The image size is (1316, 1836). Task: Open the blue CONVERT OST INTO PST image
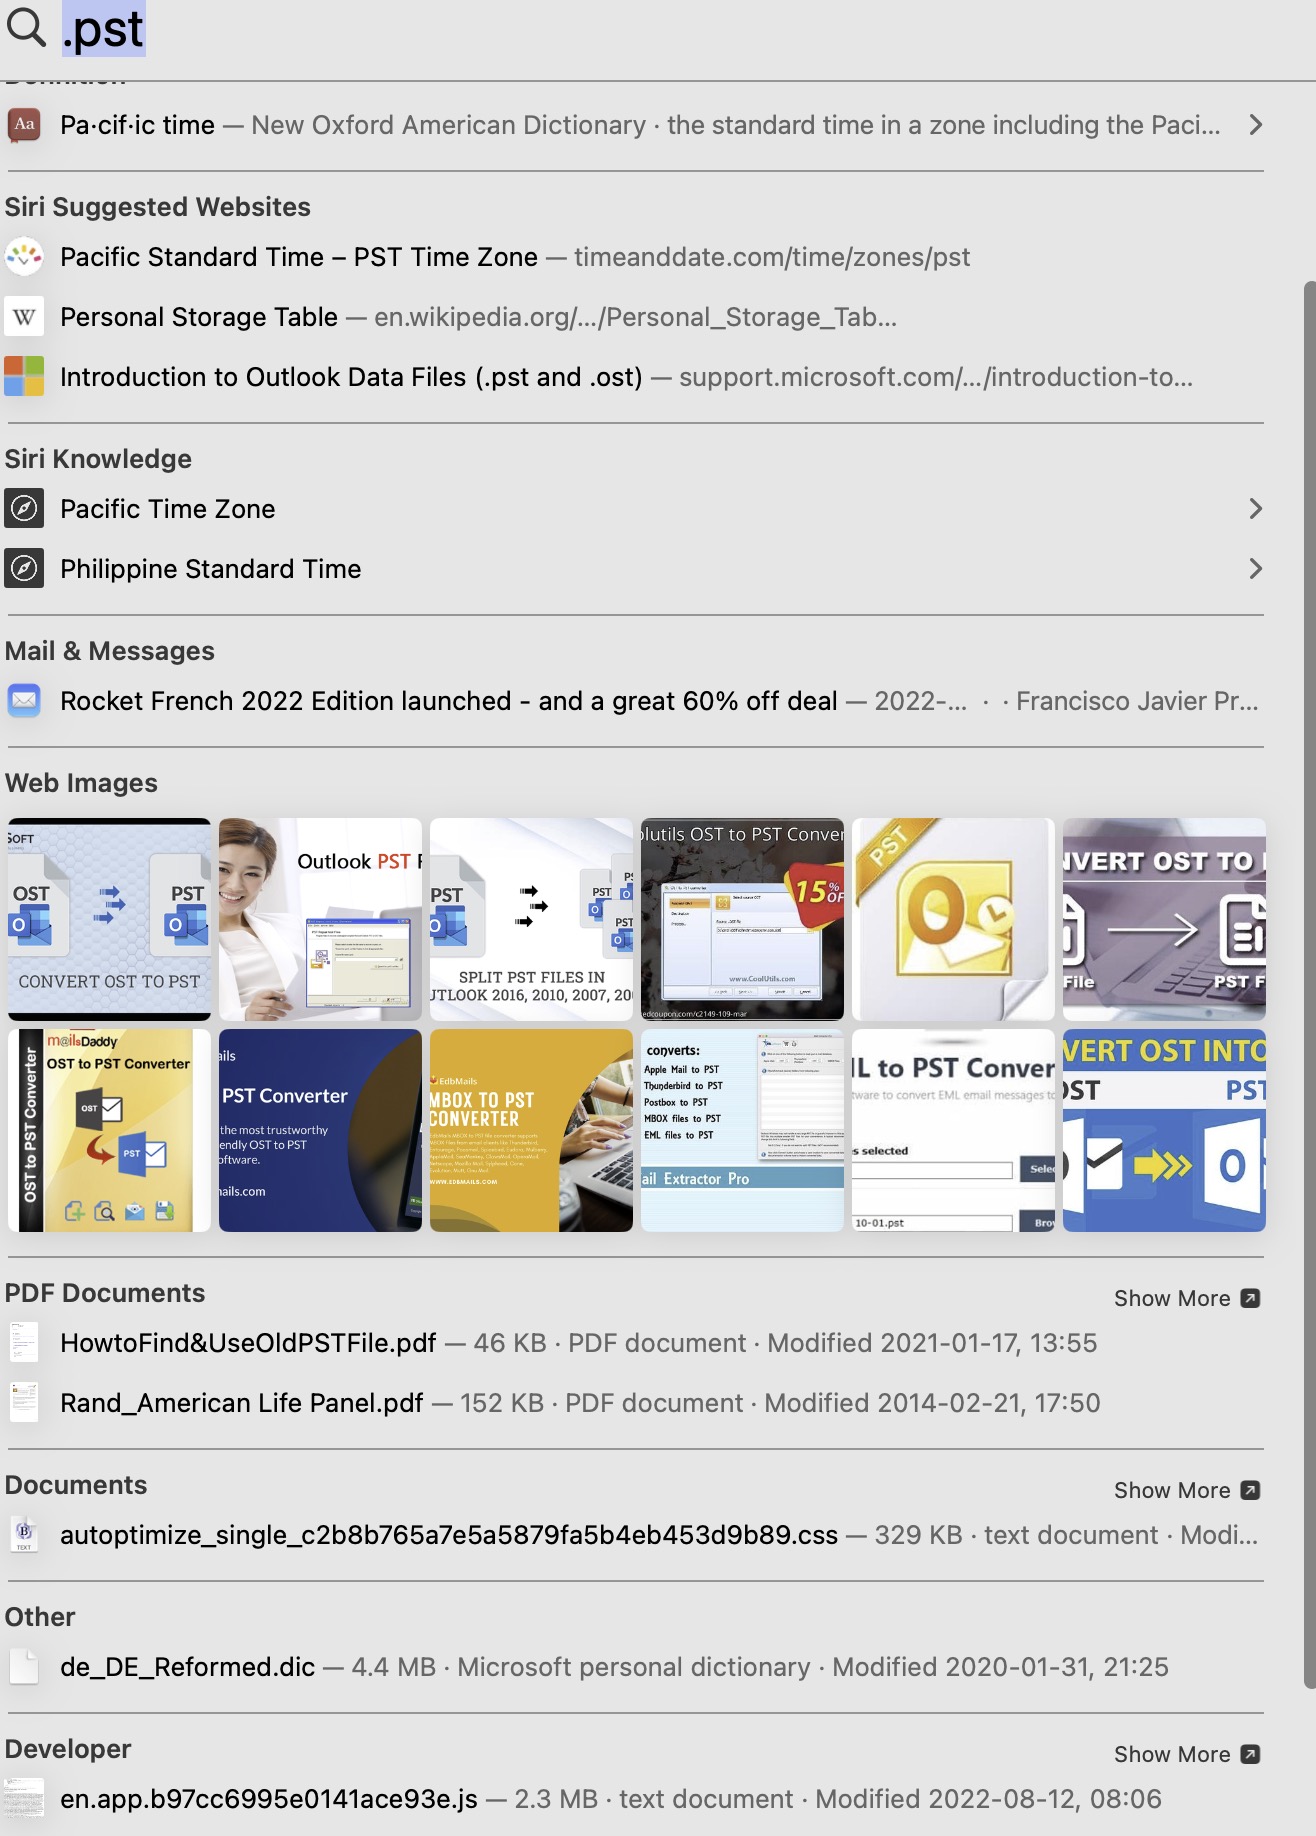point(1164,1130)
